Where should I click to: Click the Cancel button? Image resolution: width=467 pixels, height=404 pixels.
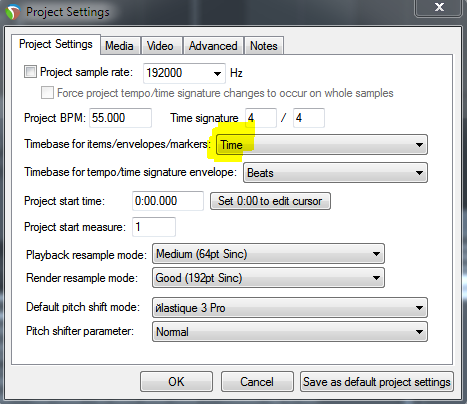pyautogui.click(x=257, y=381)
